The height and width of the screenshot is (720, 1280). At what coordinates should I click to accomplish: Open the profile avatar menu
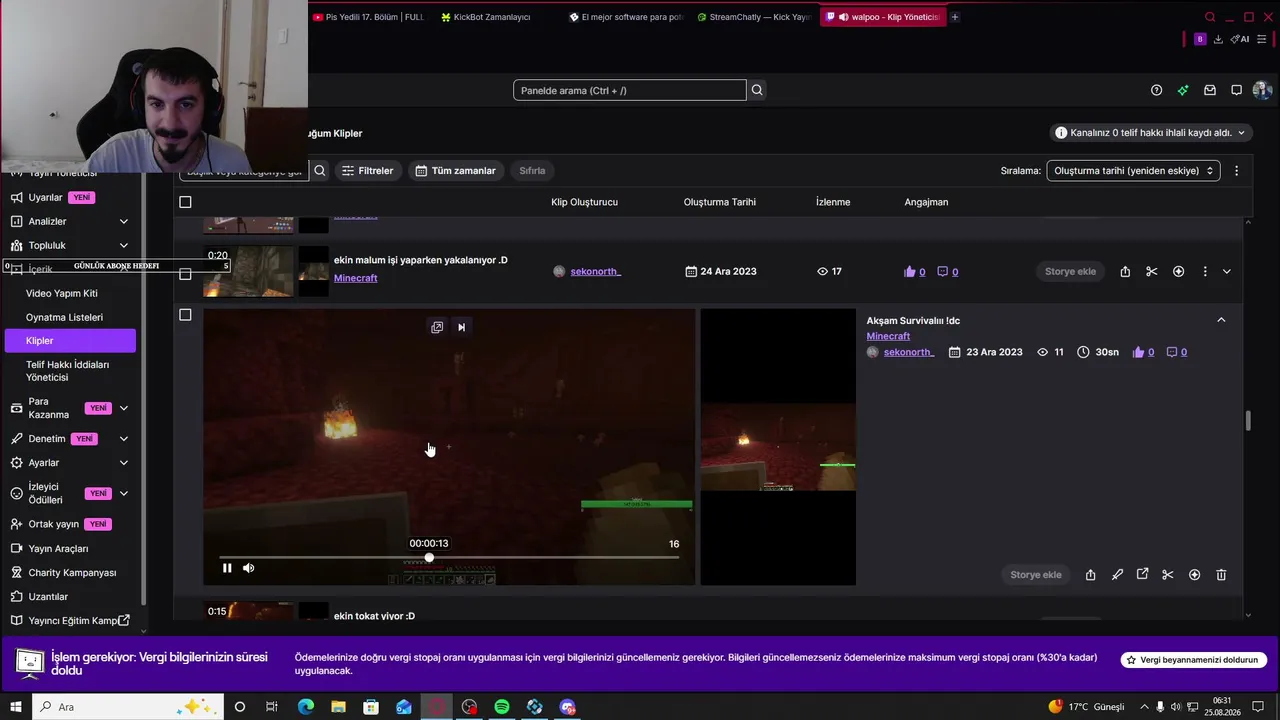[1262, 90]
